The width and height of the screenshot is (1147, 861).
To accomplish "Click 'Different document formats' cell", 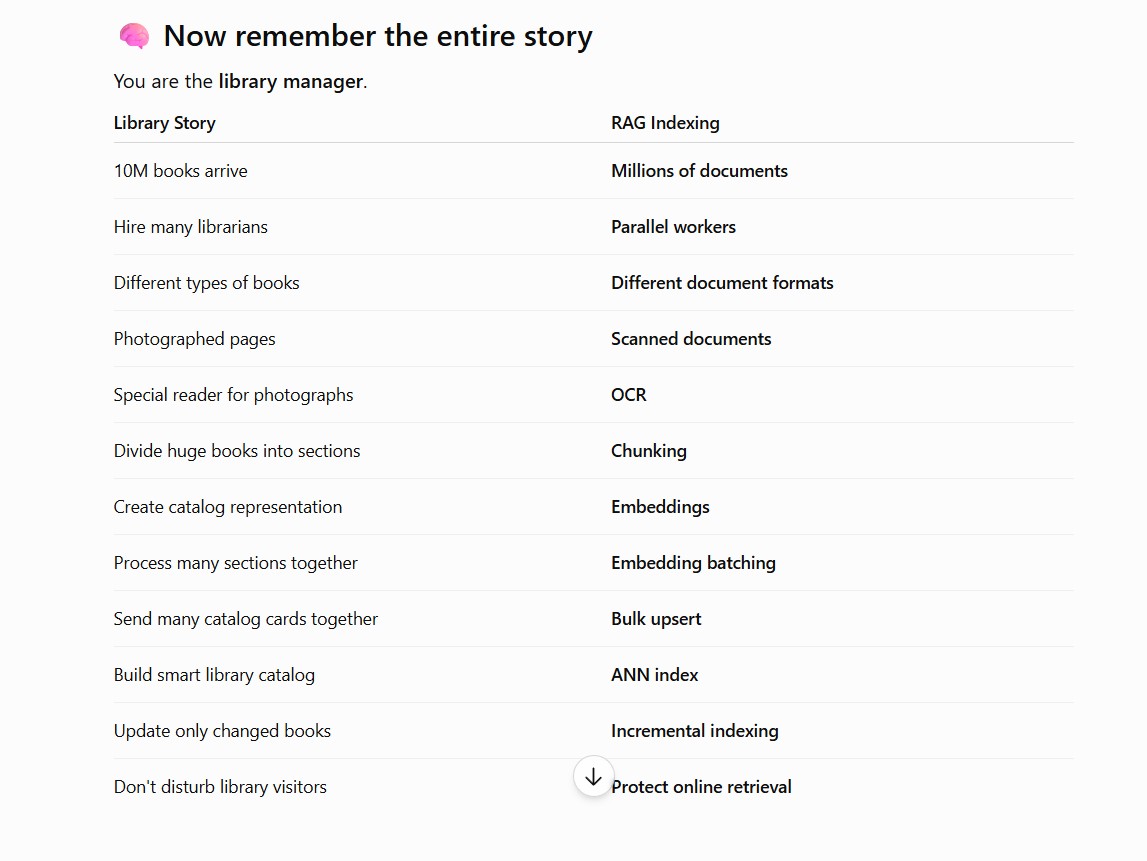I will click(722, 282).
